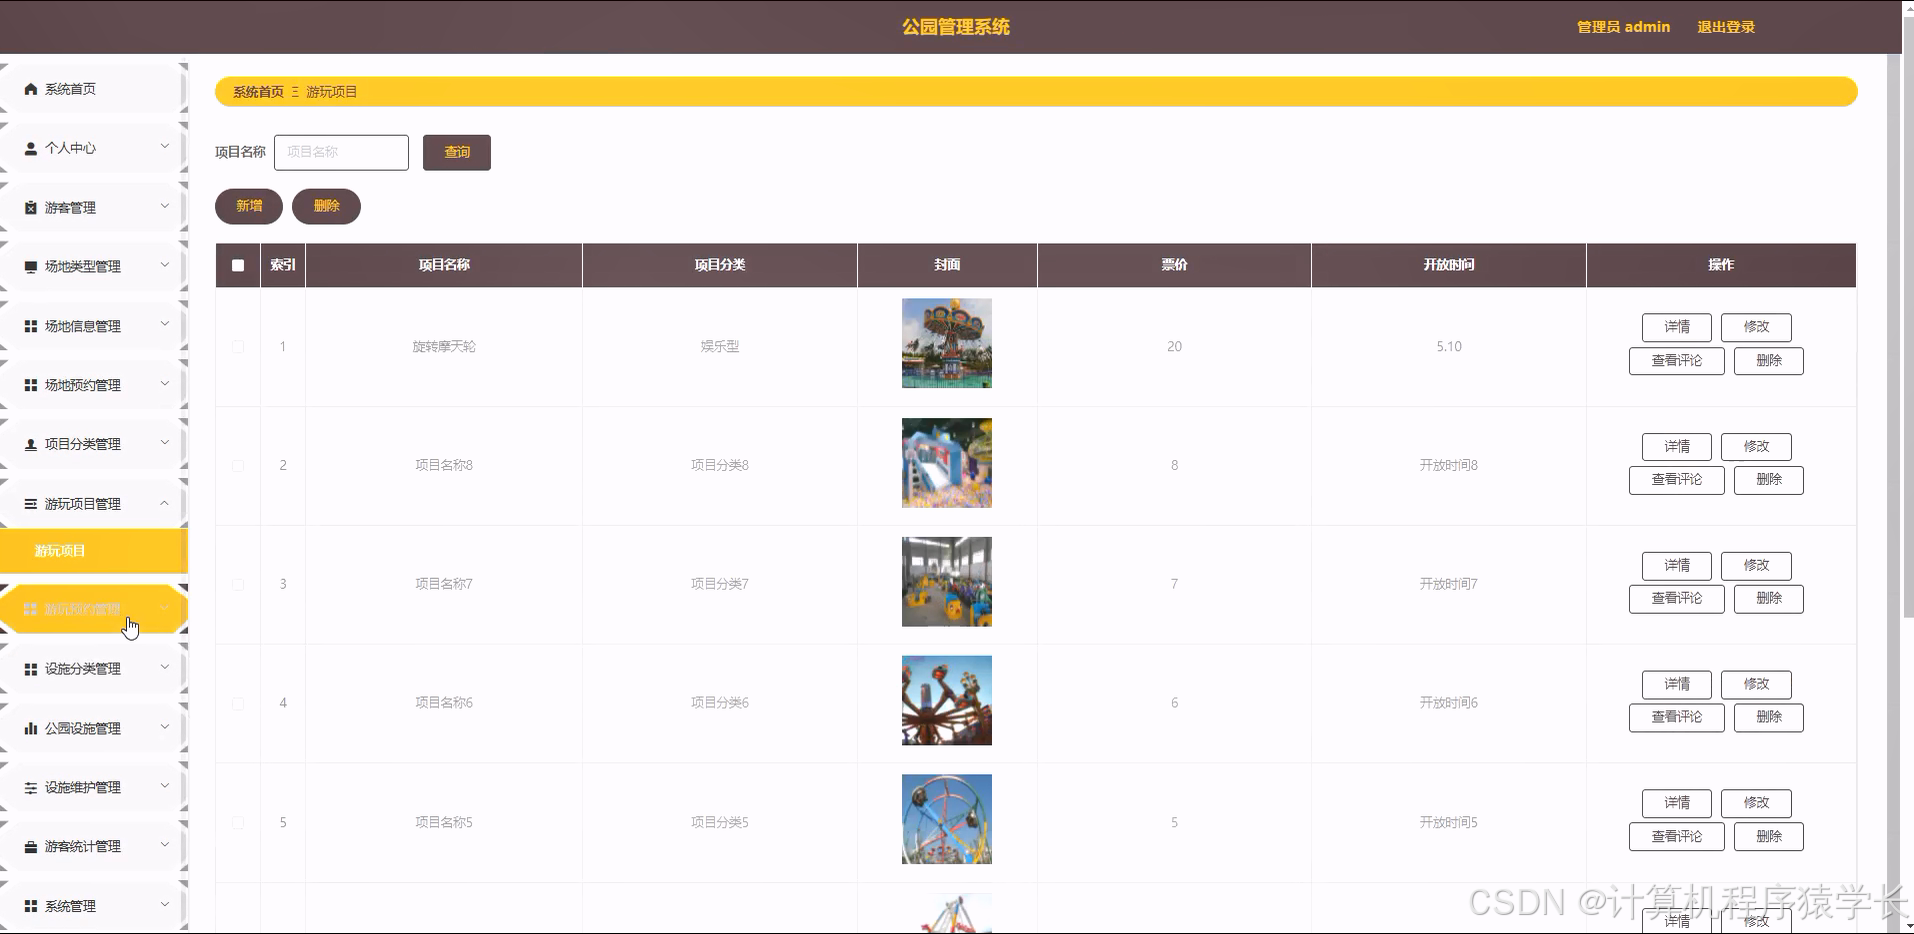This screenshot has height=934, width=1914.
Task: Focus the 项目名称 search input field
Action: point(341,152)
